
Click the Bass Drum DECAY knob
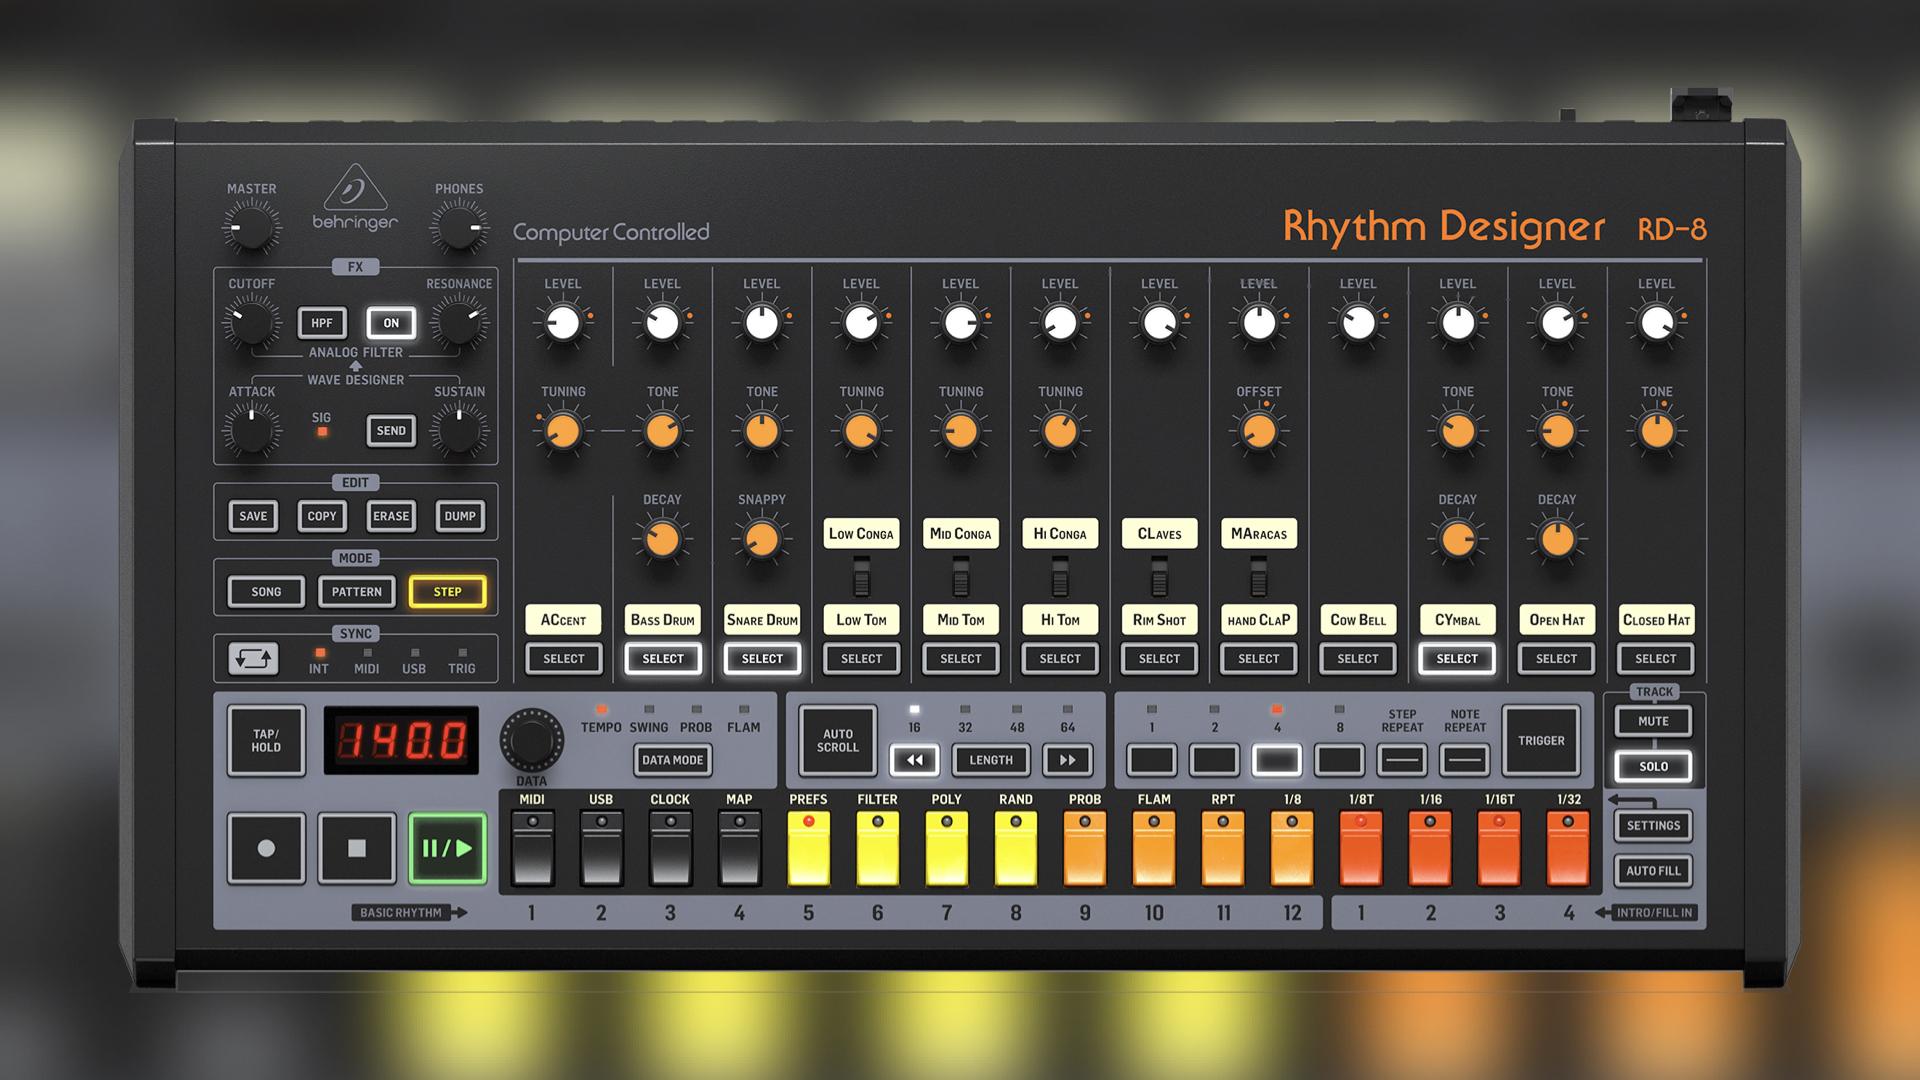[x=662, y=539]
